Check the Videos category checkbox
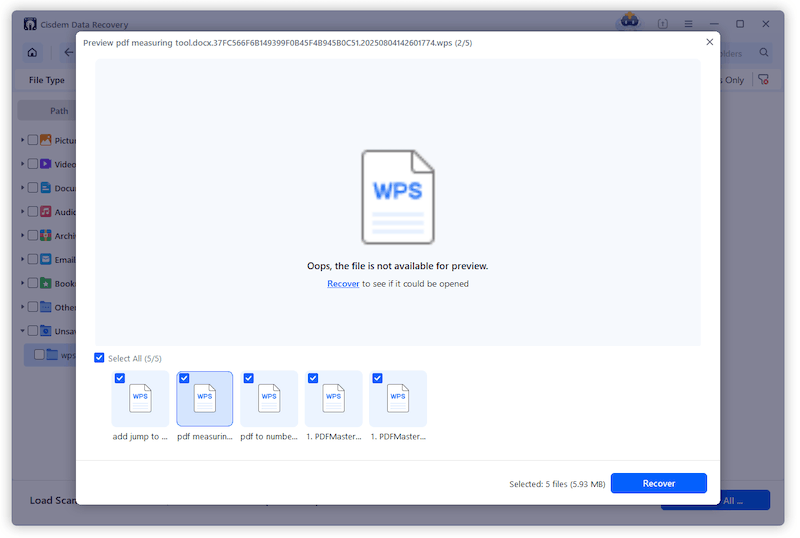 (x=33, y=164)
